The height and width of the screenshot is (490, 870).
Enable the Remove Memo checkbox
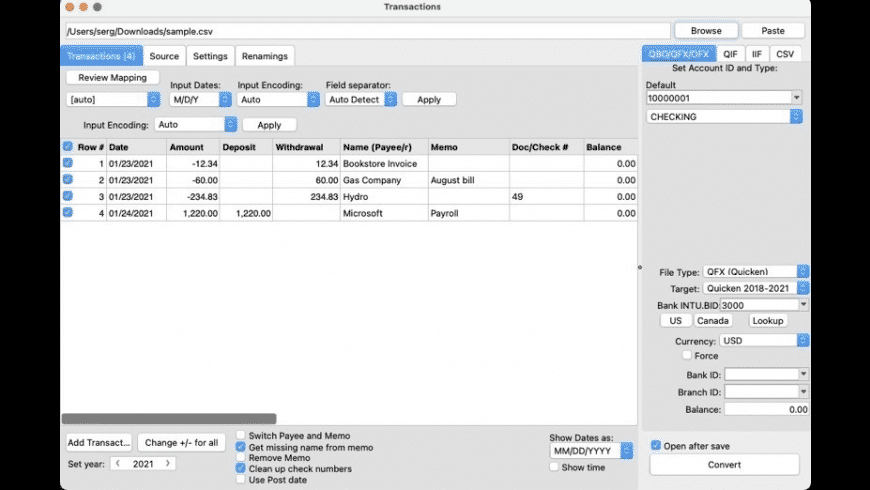tap(240, 457)
